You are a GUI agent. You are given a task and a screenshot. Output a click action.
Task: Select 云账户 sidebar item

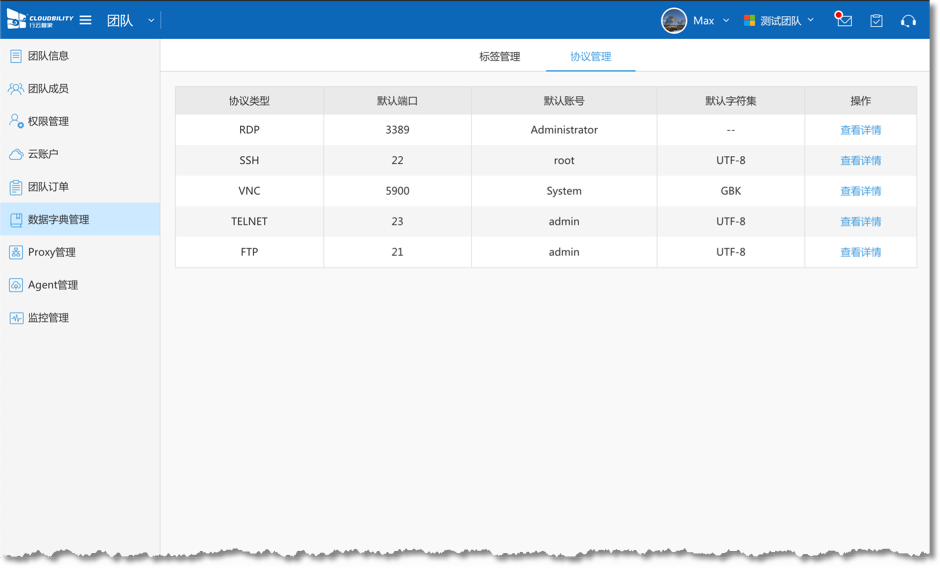pyautogui.click(x=43, y=154)
